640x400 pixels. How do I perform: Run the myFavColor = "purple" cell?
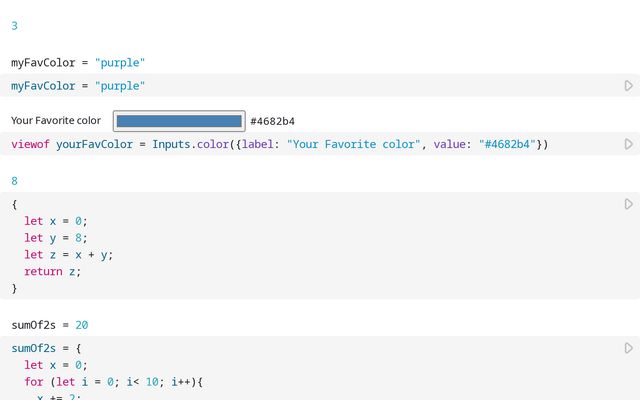tap(628, 87)
